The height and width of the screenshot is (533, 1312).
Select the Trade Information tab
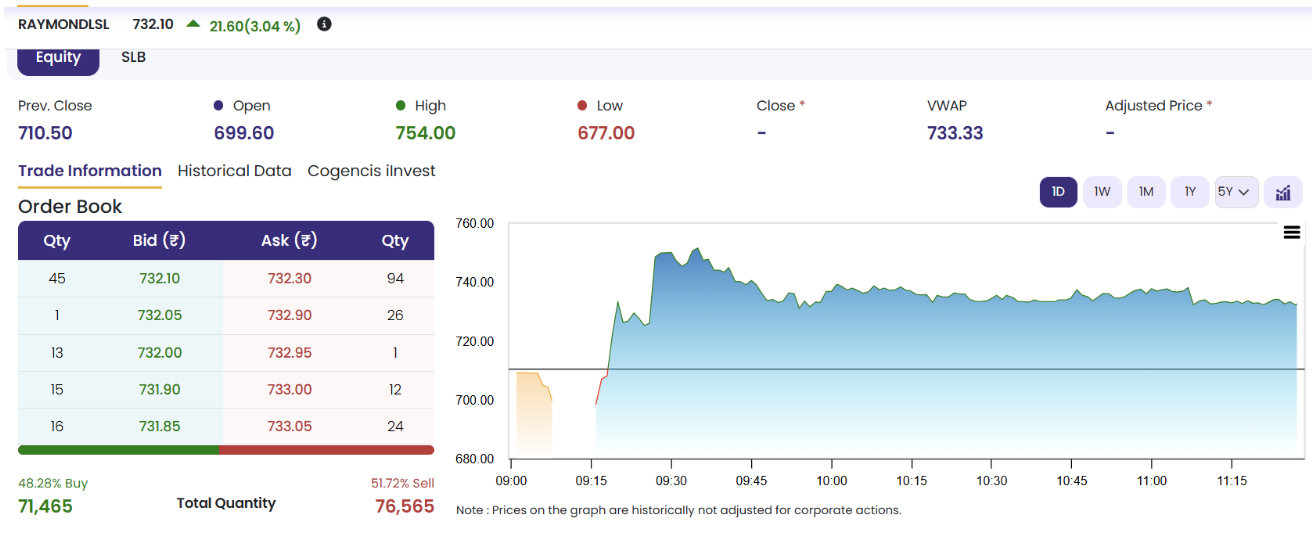pyautogui.click(x=90, y=171)
